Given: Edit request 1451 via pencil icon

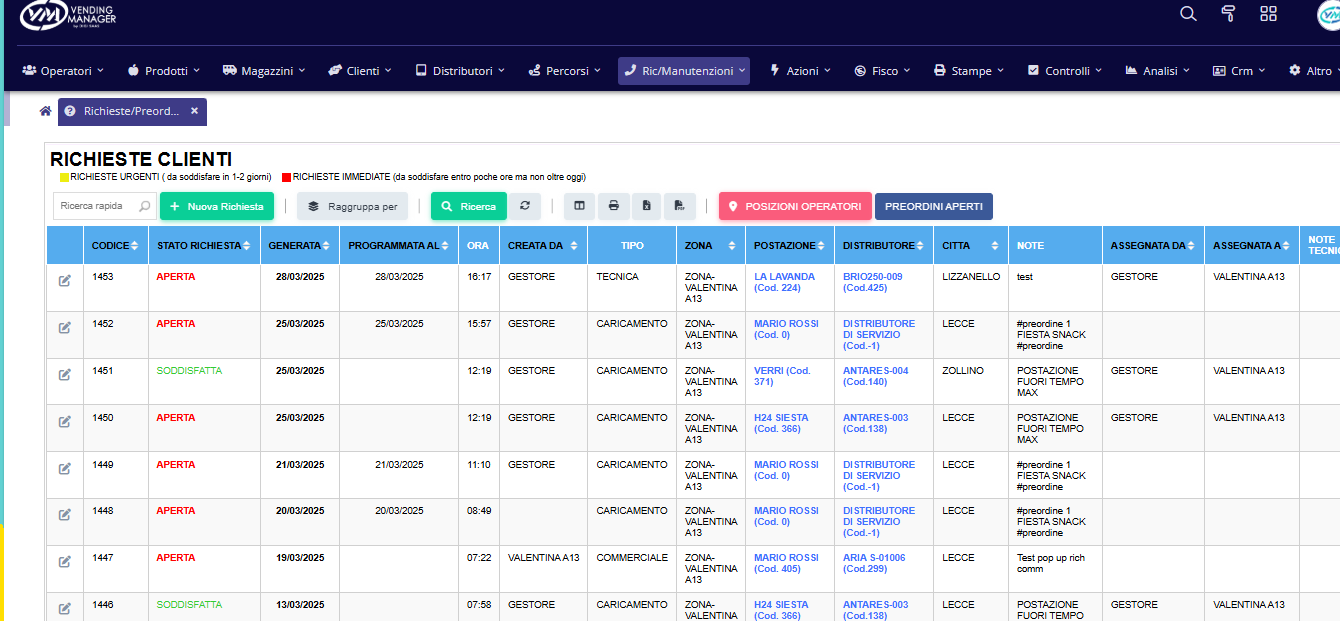Looking at the screenshot, I should point(65,374).
